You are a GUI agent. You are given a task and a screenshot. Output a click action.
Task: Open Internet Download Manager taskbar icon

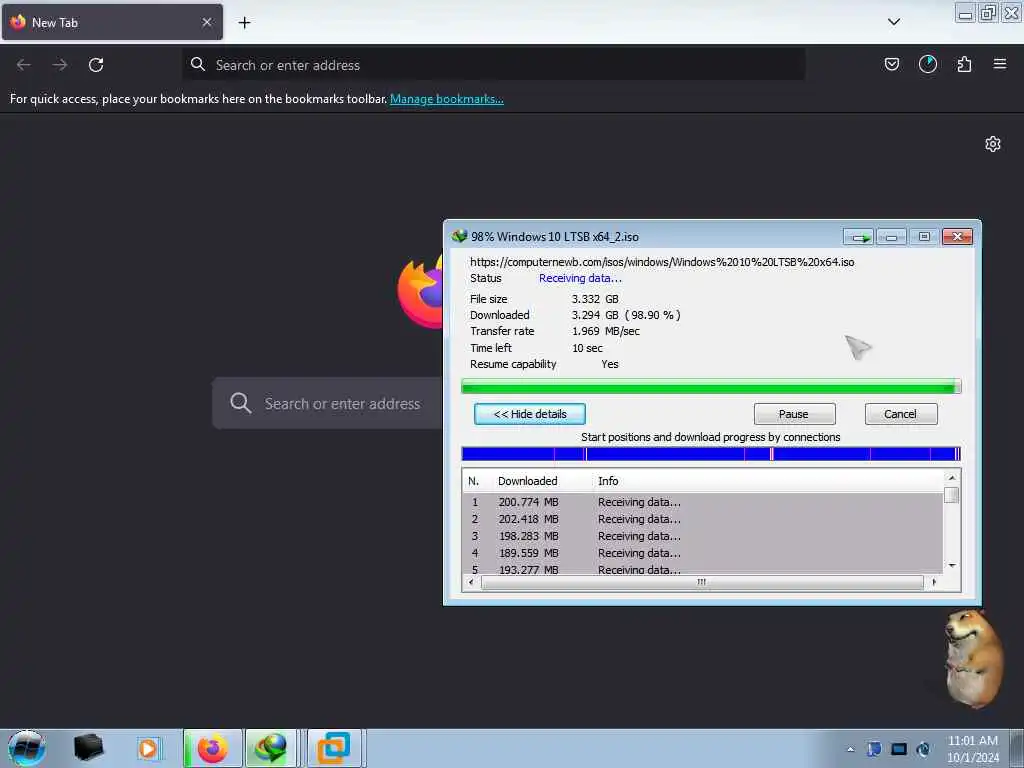tap(270, 748)
